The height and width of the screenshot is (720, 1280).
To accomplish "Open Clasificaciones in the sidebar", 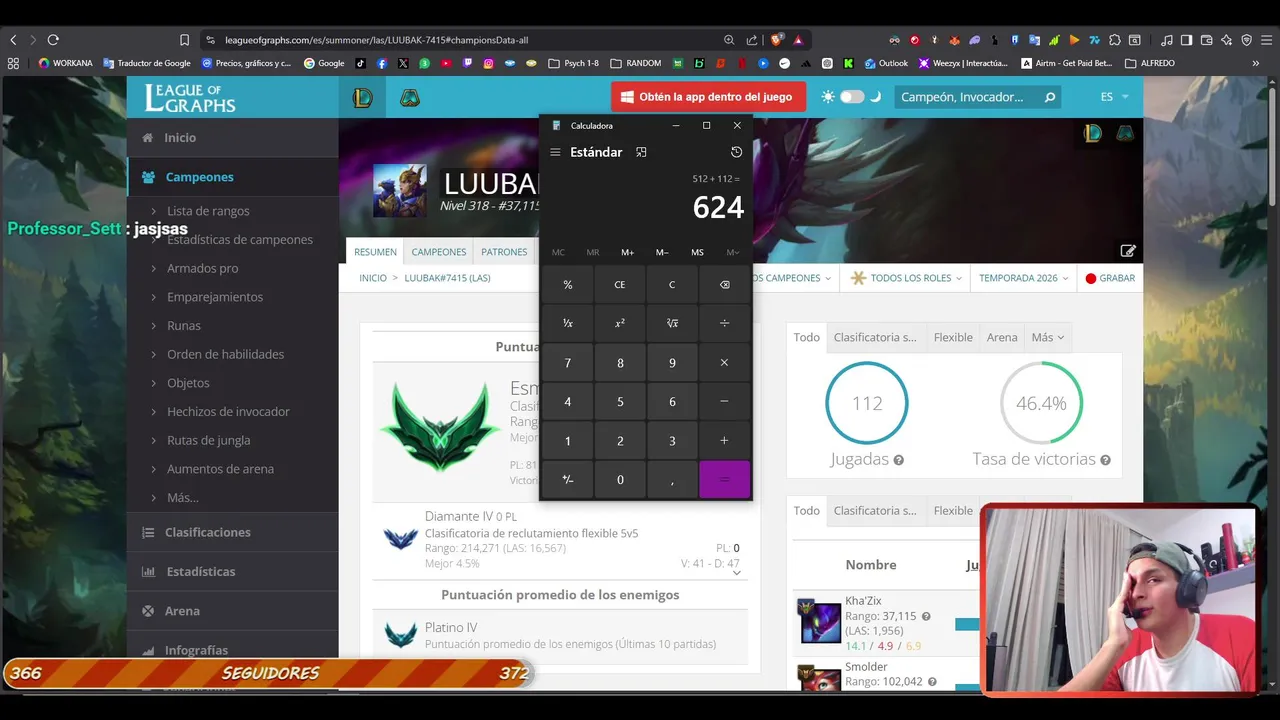I will [232, 532].
